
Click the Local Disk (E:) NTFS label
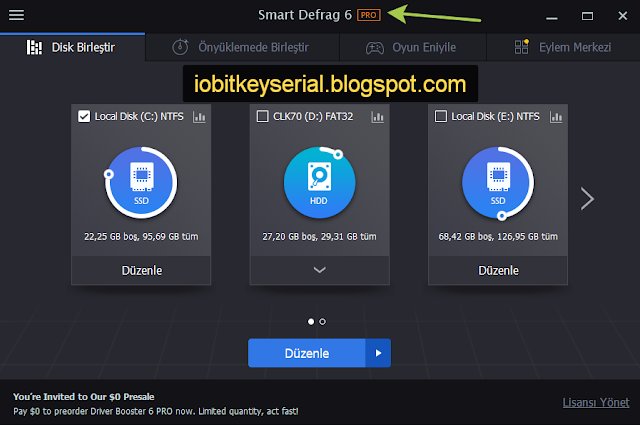[496, 116]
